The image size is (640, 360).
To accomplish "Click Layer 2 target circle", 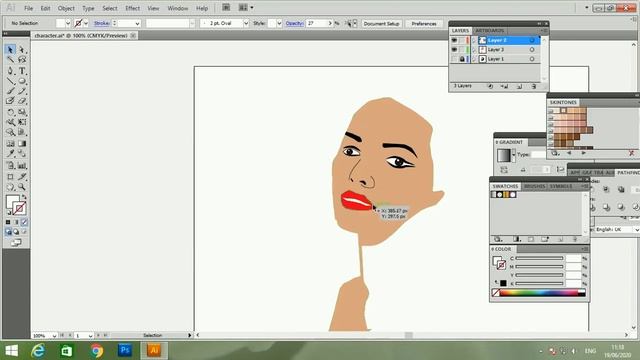I will coord(532,40).
